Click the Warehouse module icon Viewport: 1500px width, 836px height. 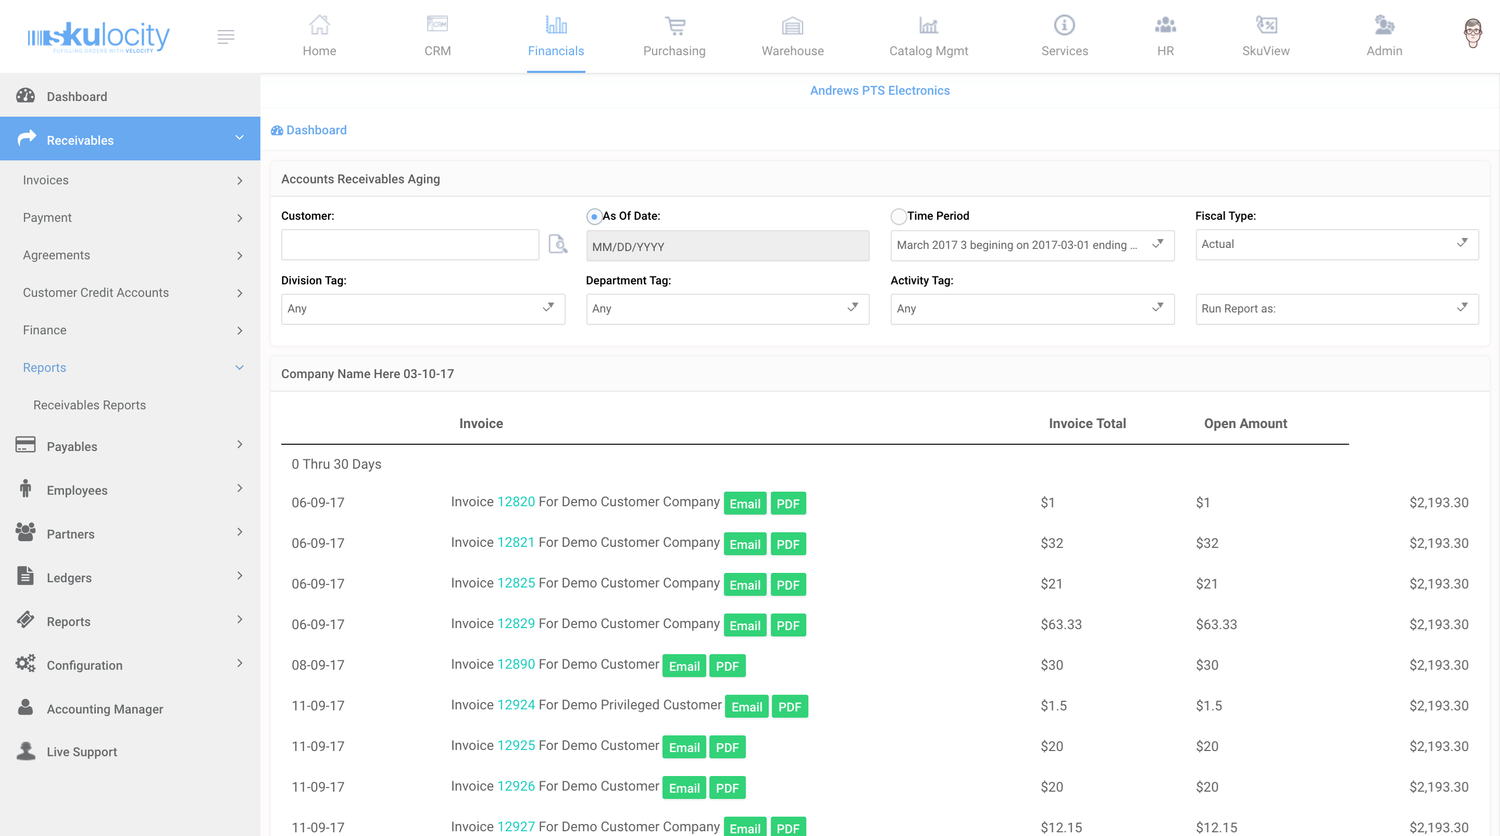(x=792, y=36)
